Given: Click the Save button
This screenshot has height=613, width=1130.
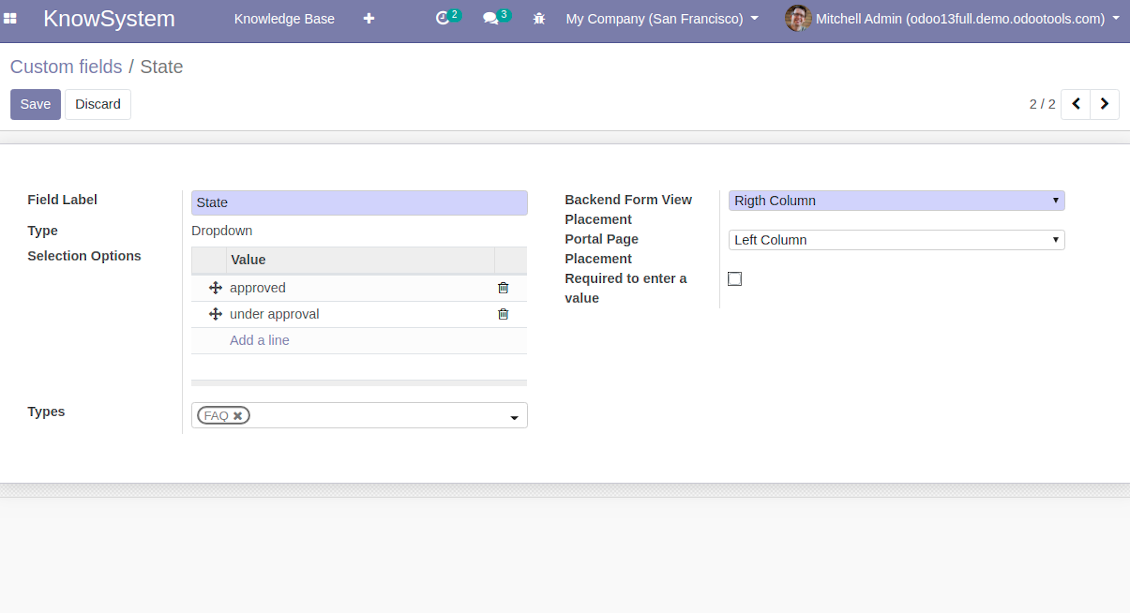Looking at the screenshot, I should tap(35, 104).
